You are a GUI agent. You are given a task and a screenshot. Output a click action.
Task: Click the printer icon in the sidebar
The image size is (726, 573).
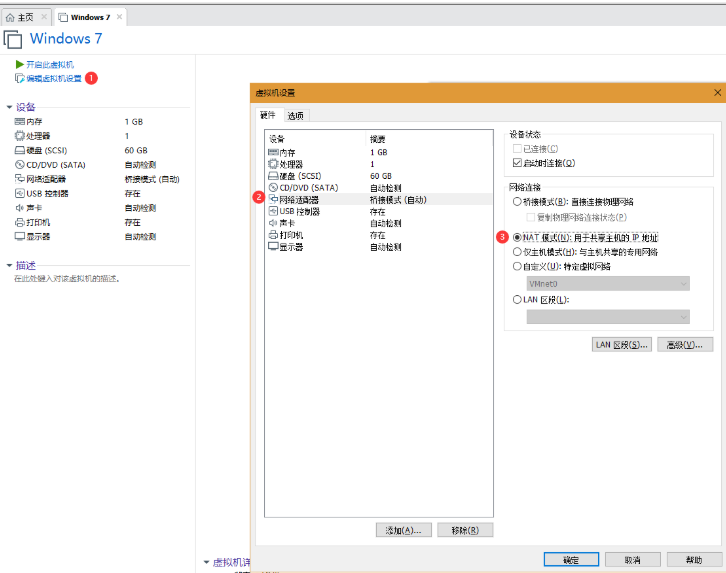(19, 222)
